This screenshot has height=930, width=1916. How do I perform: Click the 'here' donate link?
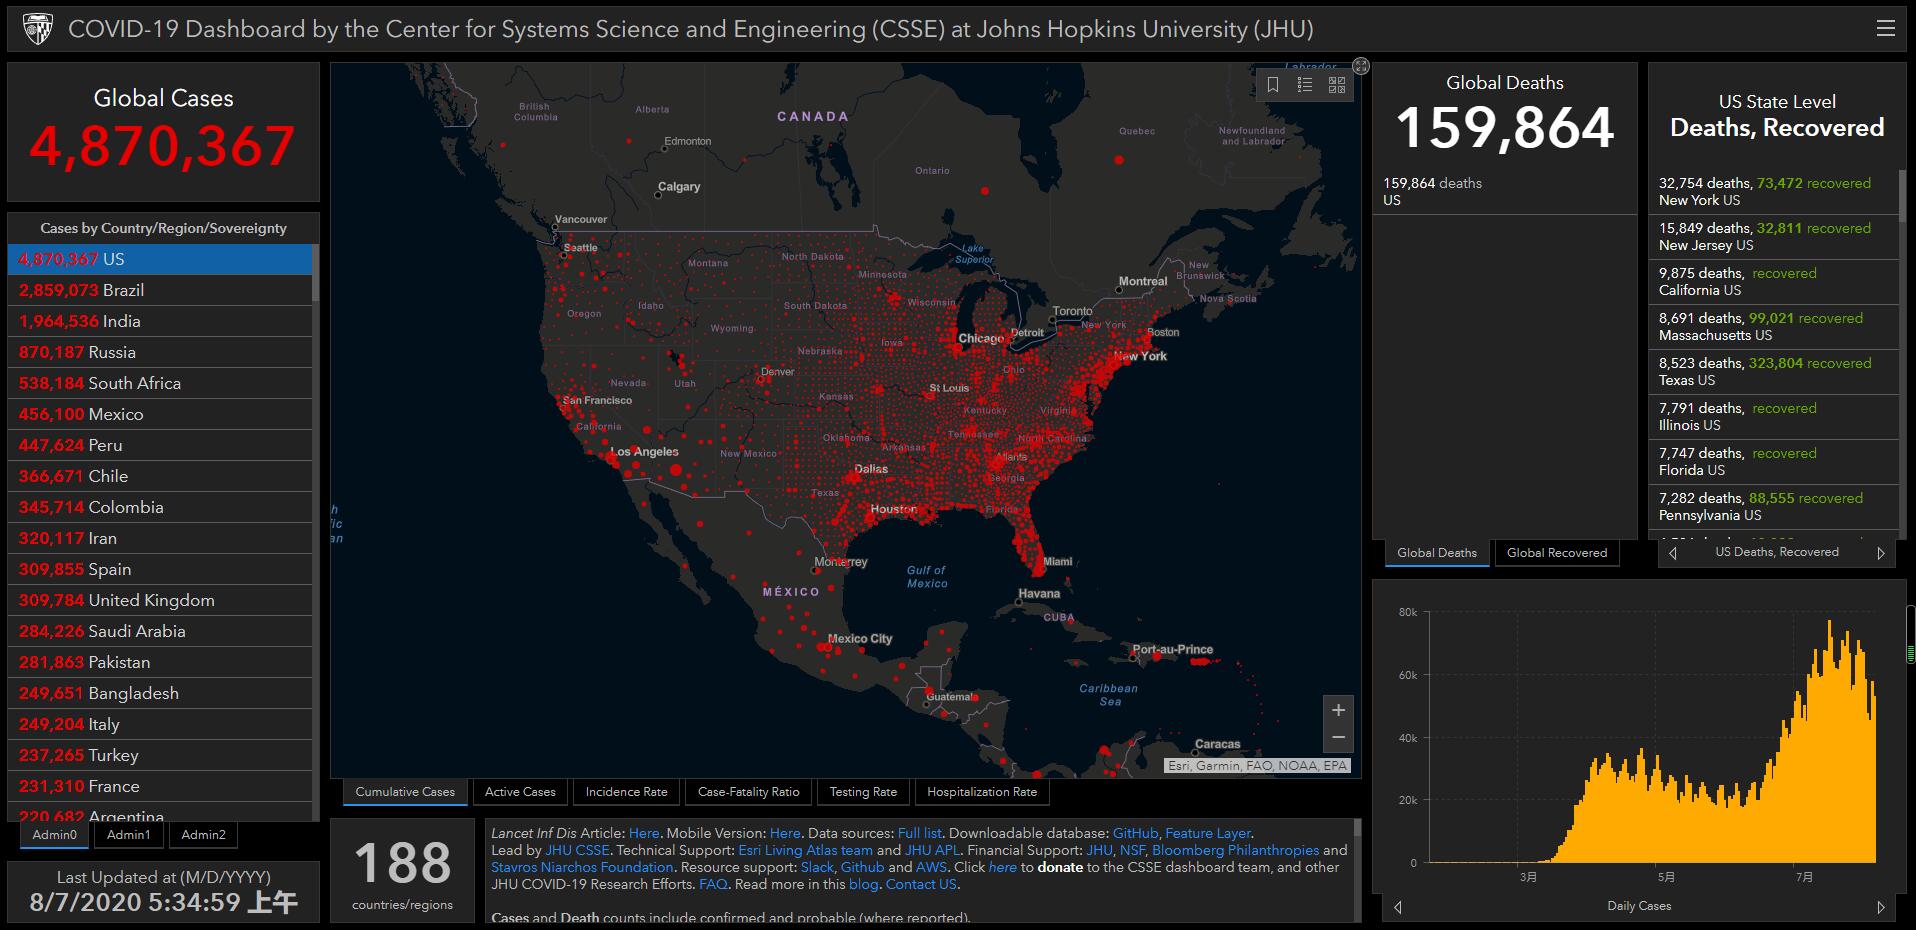point(1003,867)
